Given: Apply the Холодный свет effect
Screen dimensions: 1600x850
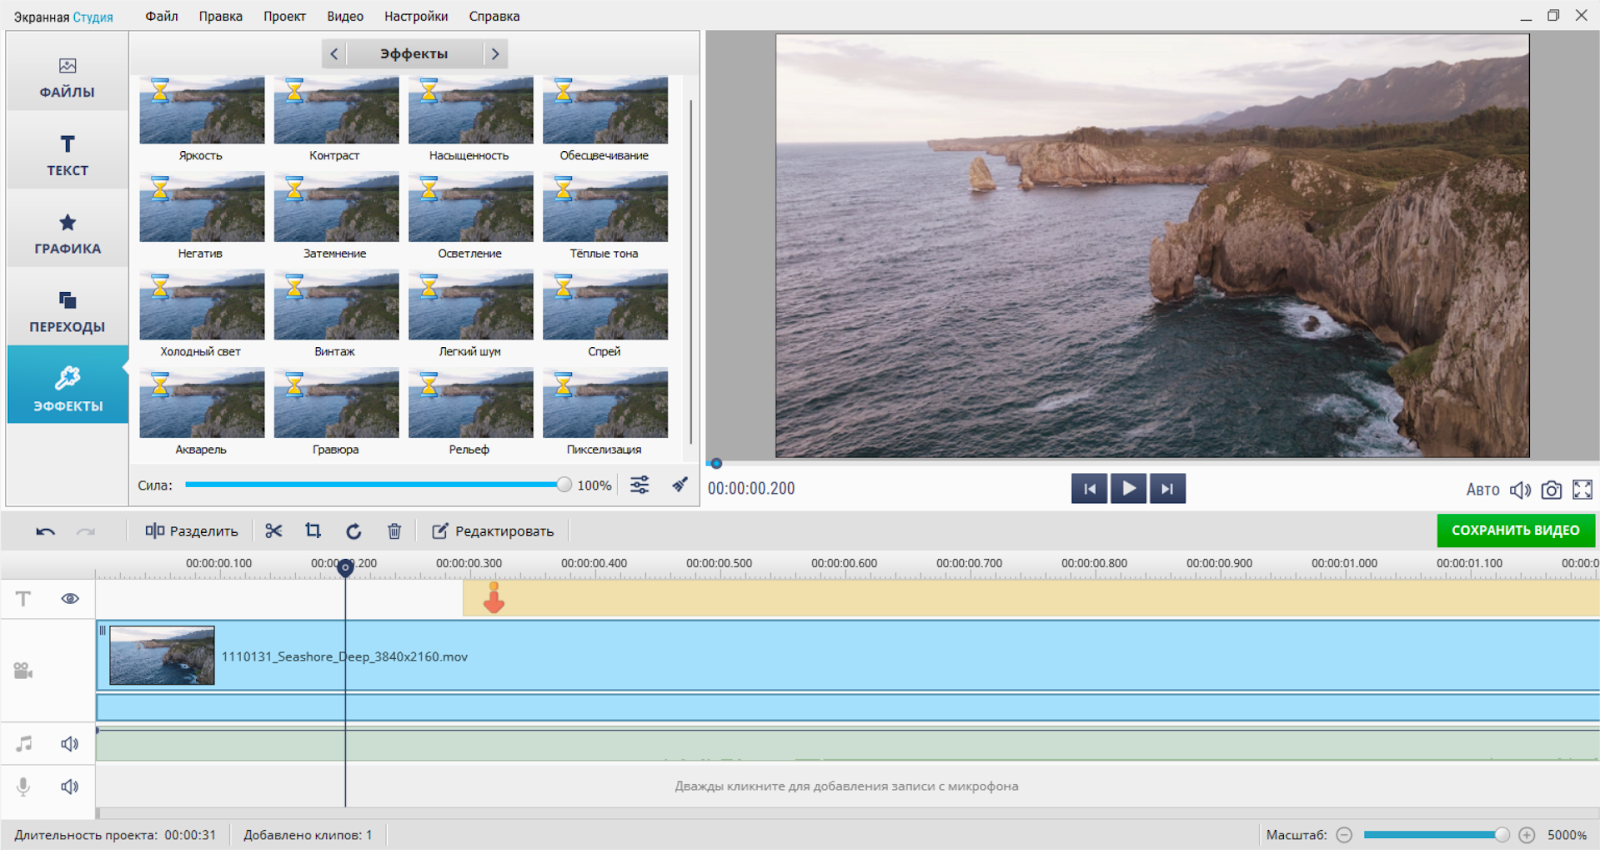Looking at the screenshot, I should click(202, 306).
